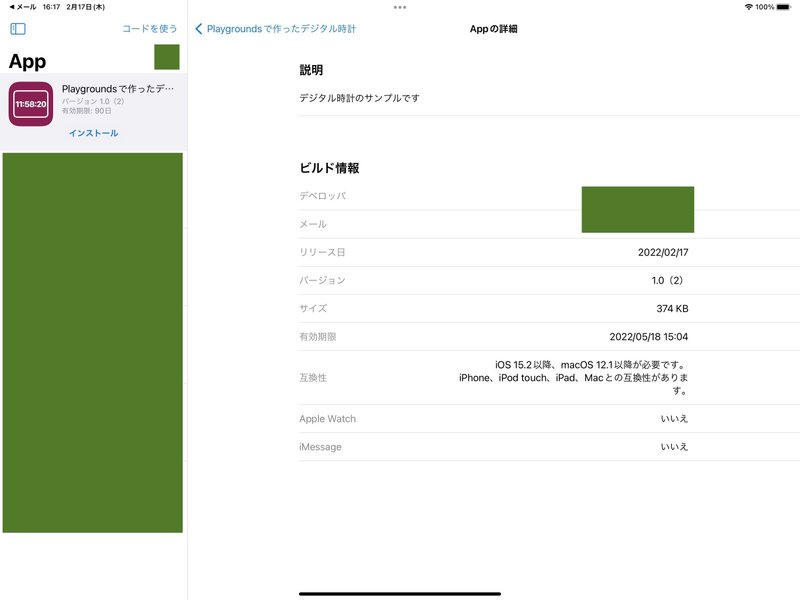800x600 pixels.
Task: Tap the メール row label
Action: [x=313, y=224]
